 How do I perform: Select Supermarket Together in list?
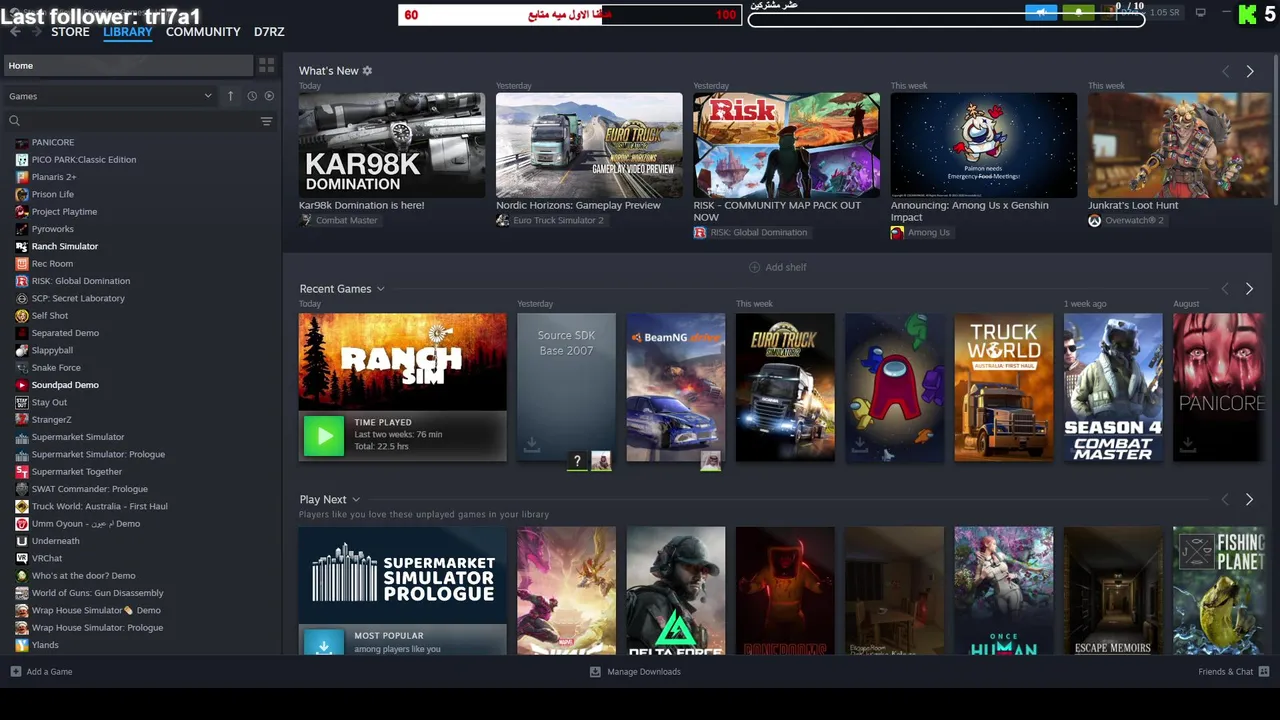click(x=76, y=472)
